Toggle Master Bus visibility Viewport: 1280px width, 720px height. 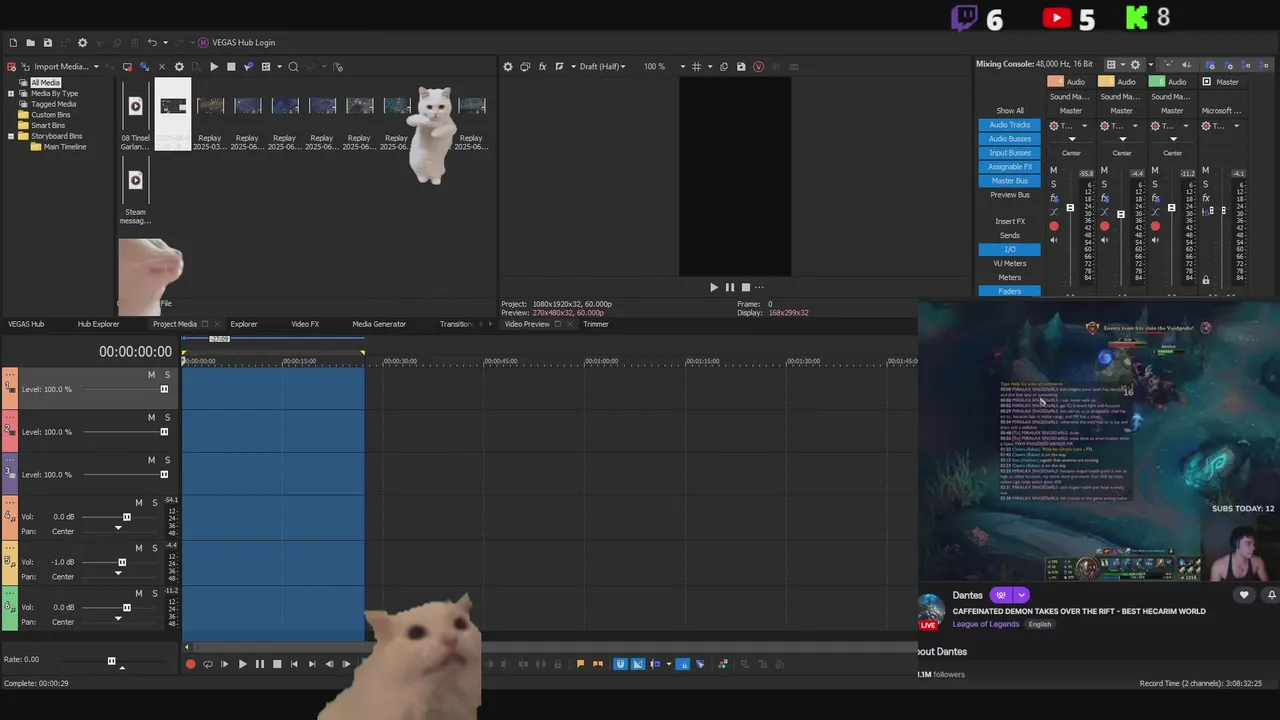(x=1009, y=181)
